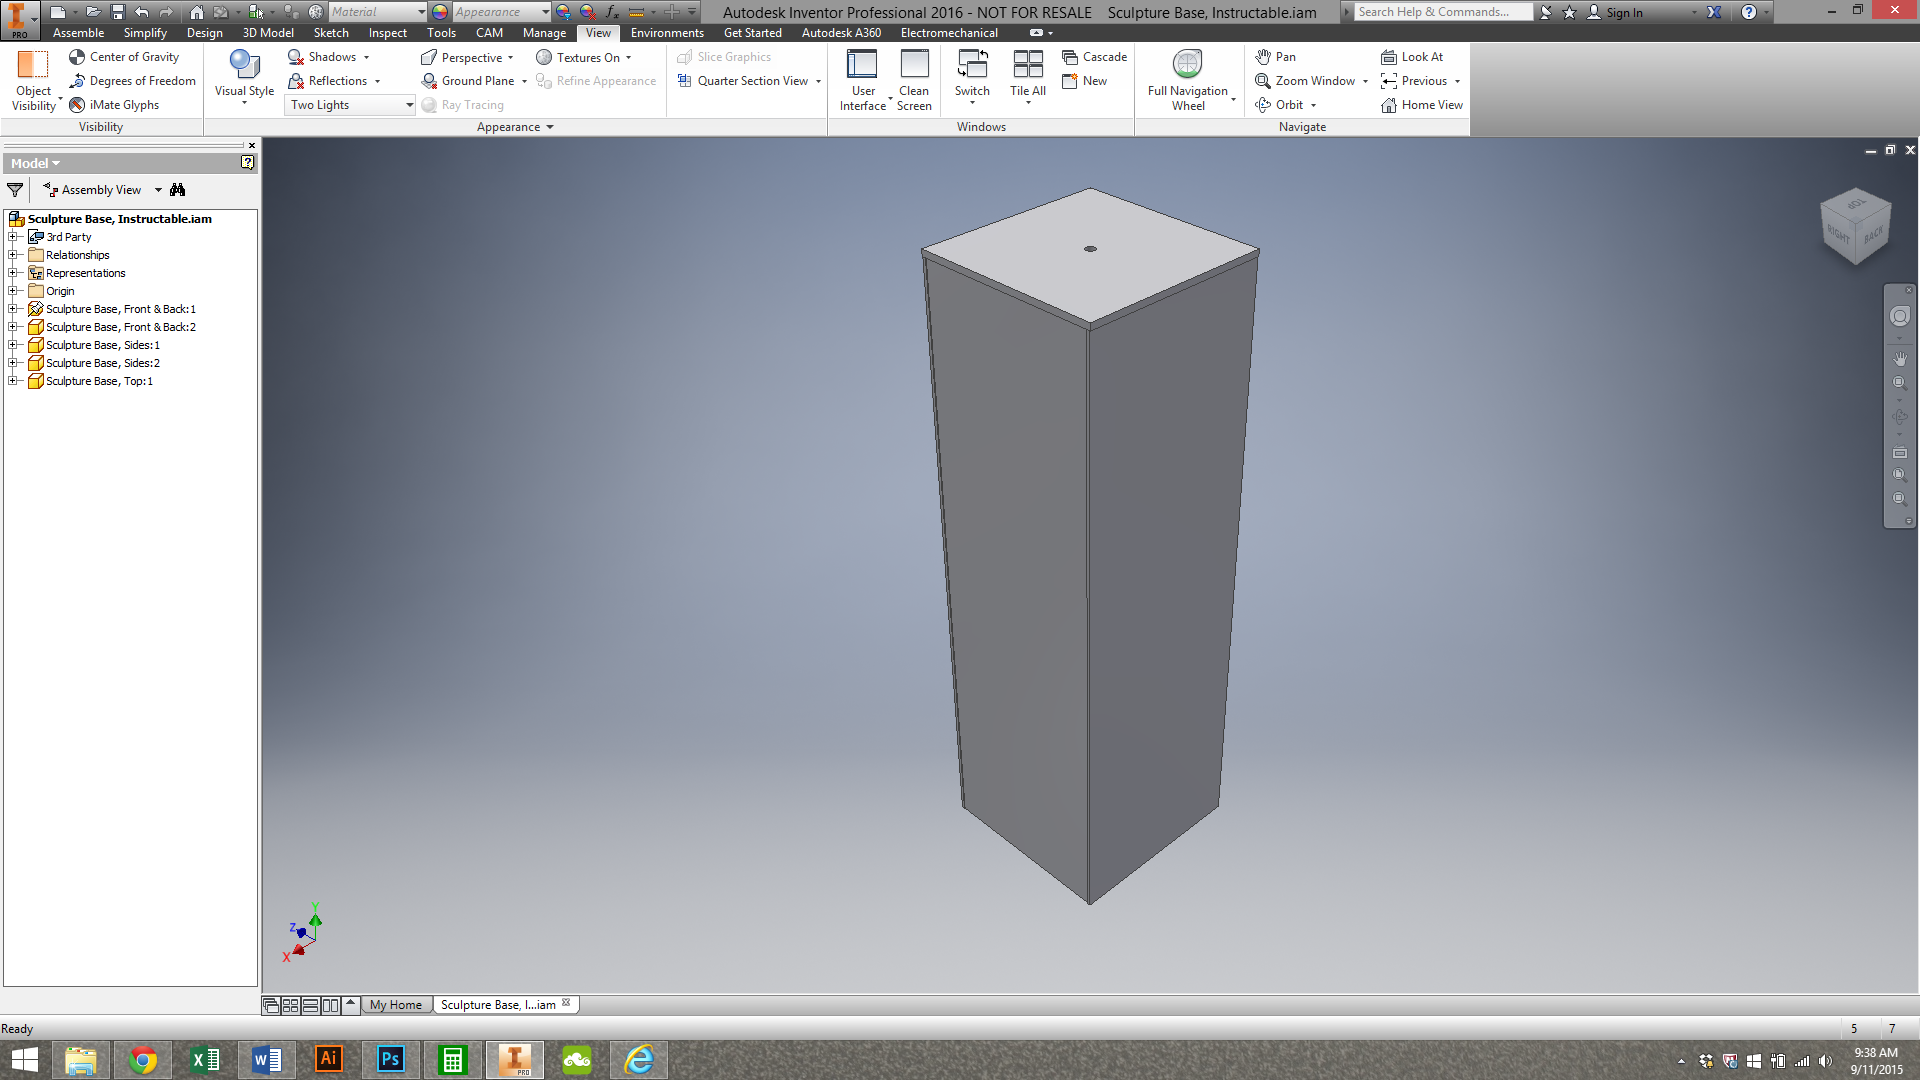This screenshot has height=1080, width=1920.
Task: Switch to the Assemble ribbon tab
Action: click(x=77, y=32)
